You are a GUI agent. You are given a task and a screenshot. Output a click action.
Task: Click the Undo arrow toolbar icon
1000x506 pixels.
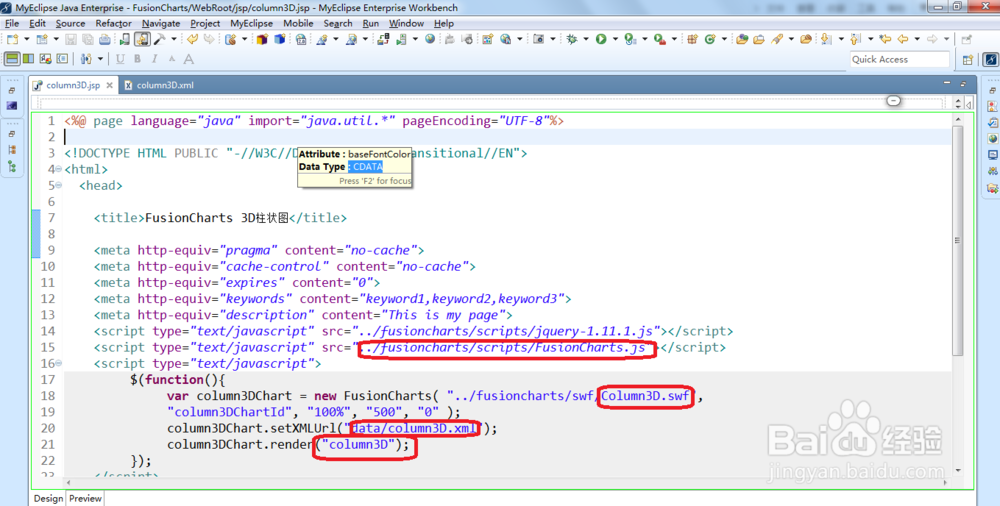click(x=193, y=39)
